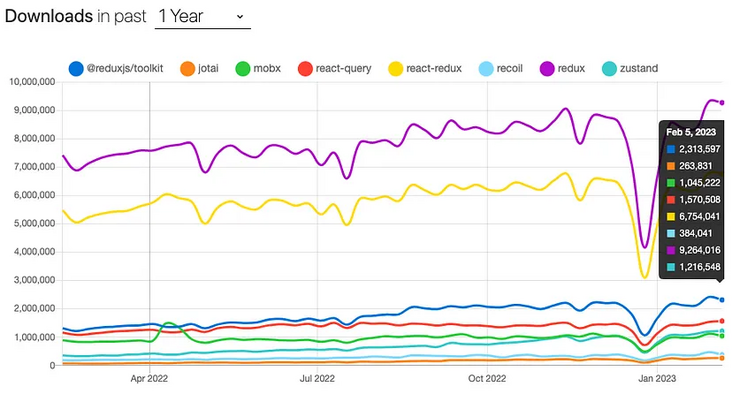Click the purple swatch in the tooltip
This screenshot has height=394, width=732.
pos(671,250)
